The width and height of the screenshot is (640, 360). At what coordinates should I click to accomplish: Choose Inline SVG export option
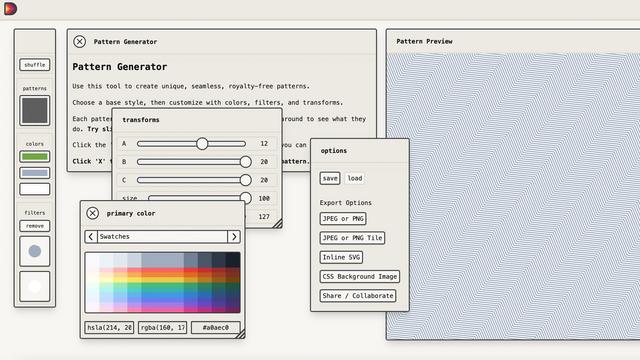pyautogui.click(x=341, y=257)
